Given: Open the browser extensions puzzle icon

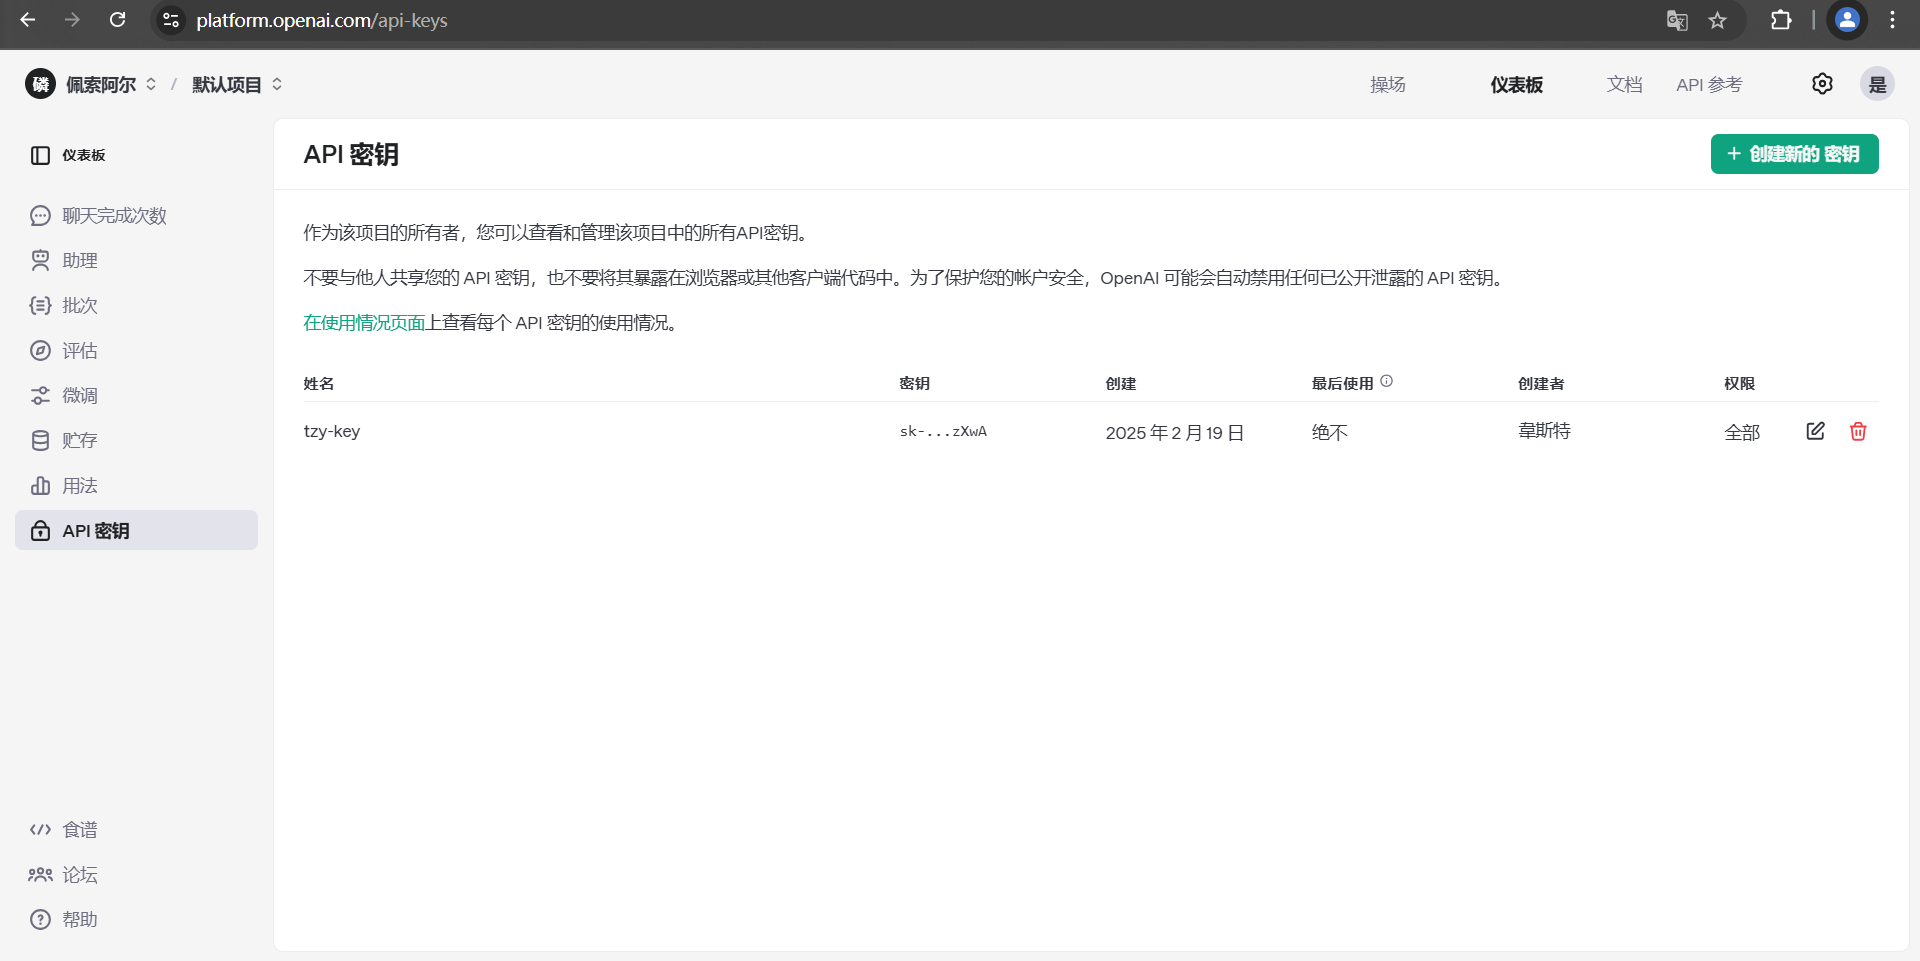Looking at the screenshot, I should pyautogui.click(x=1781, y=20).
